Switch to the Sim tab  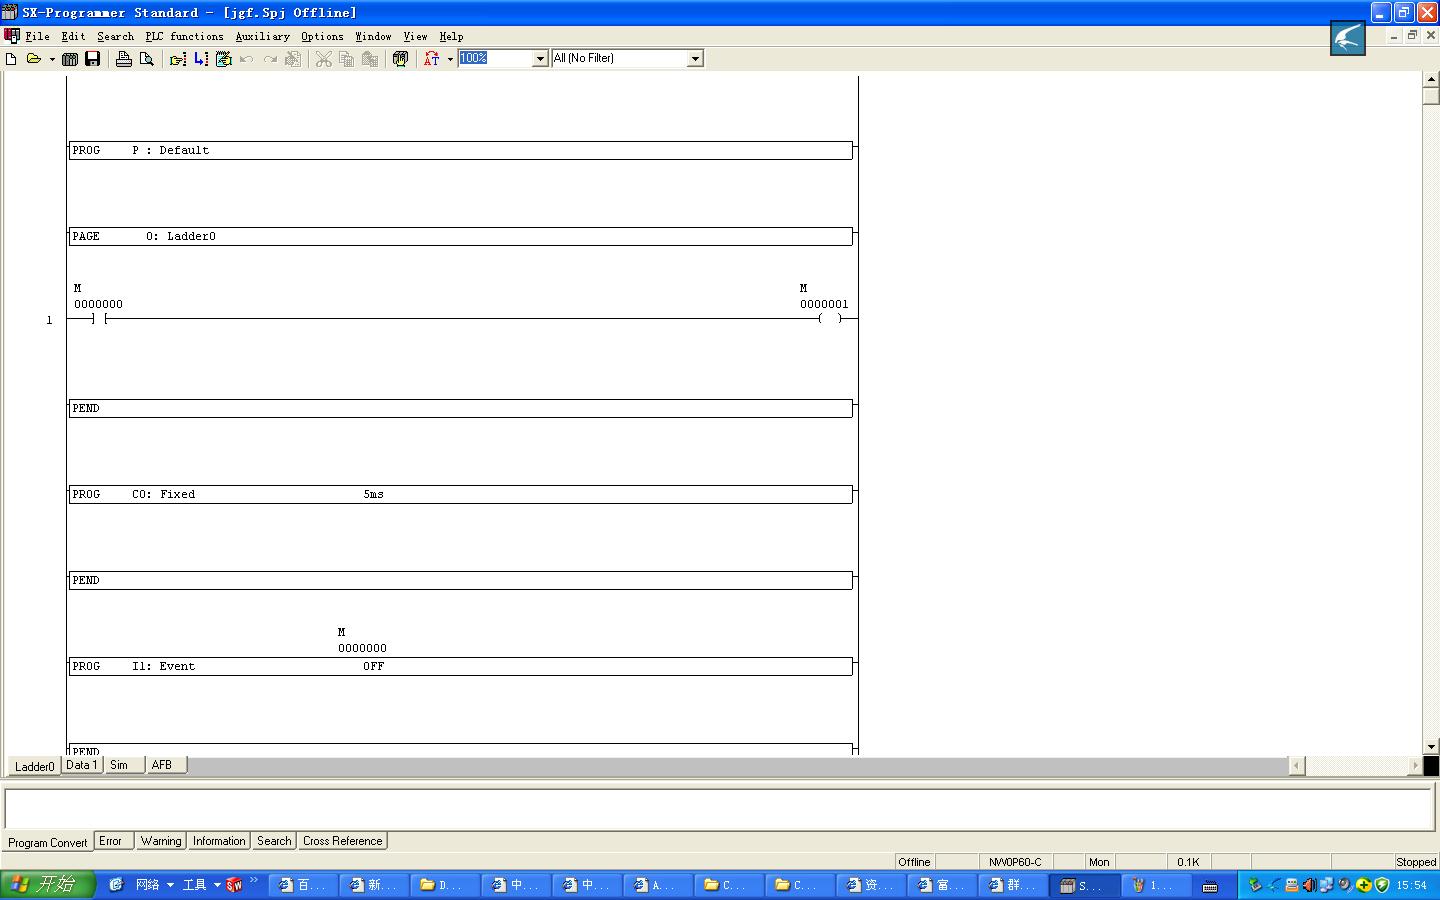pos(119,765)
